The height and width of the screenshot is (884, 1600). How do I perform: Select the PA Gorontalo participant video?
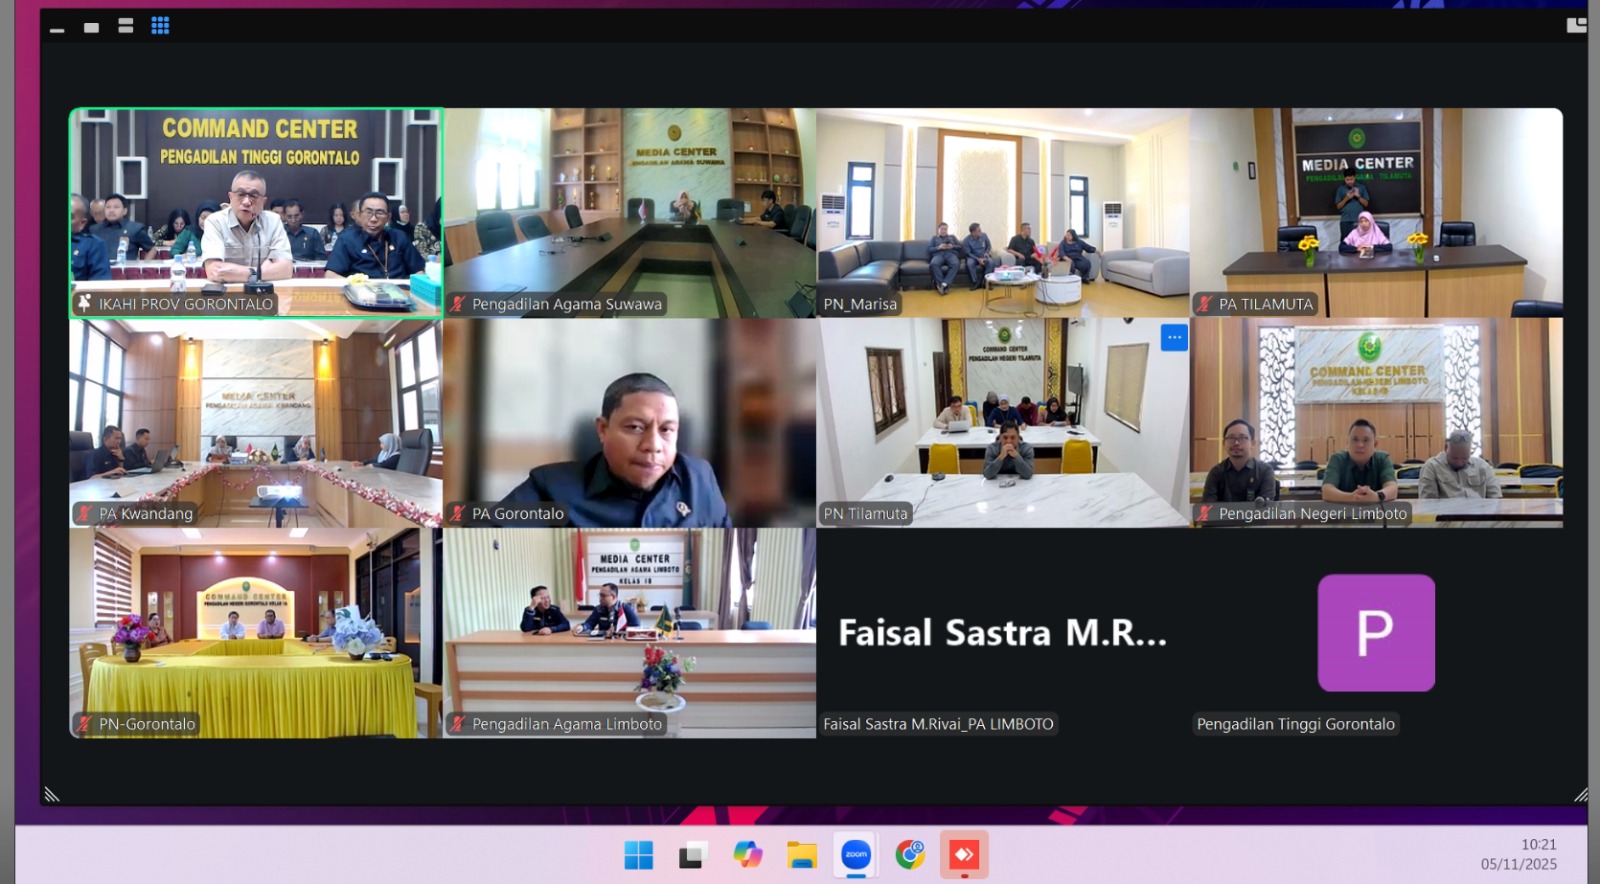pos(629,422)
